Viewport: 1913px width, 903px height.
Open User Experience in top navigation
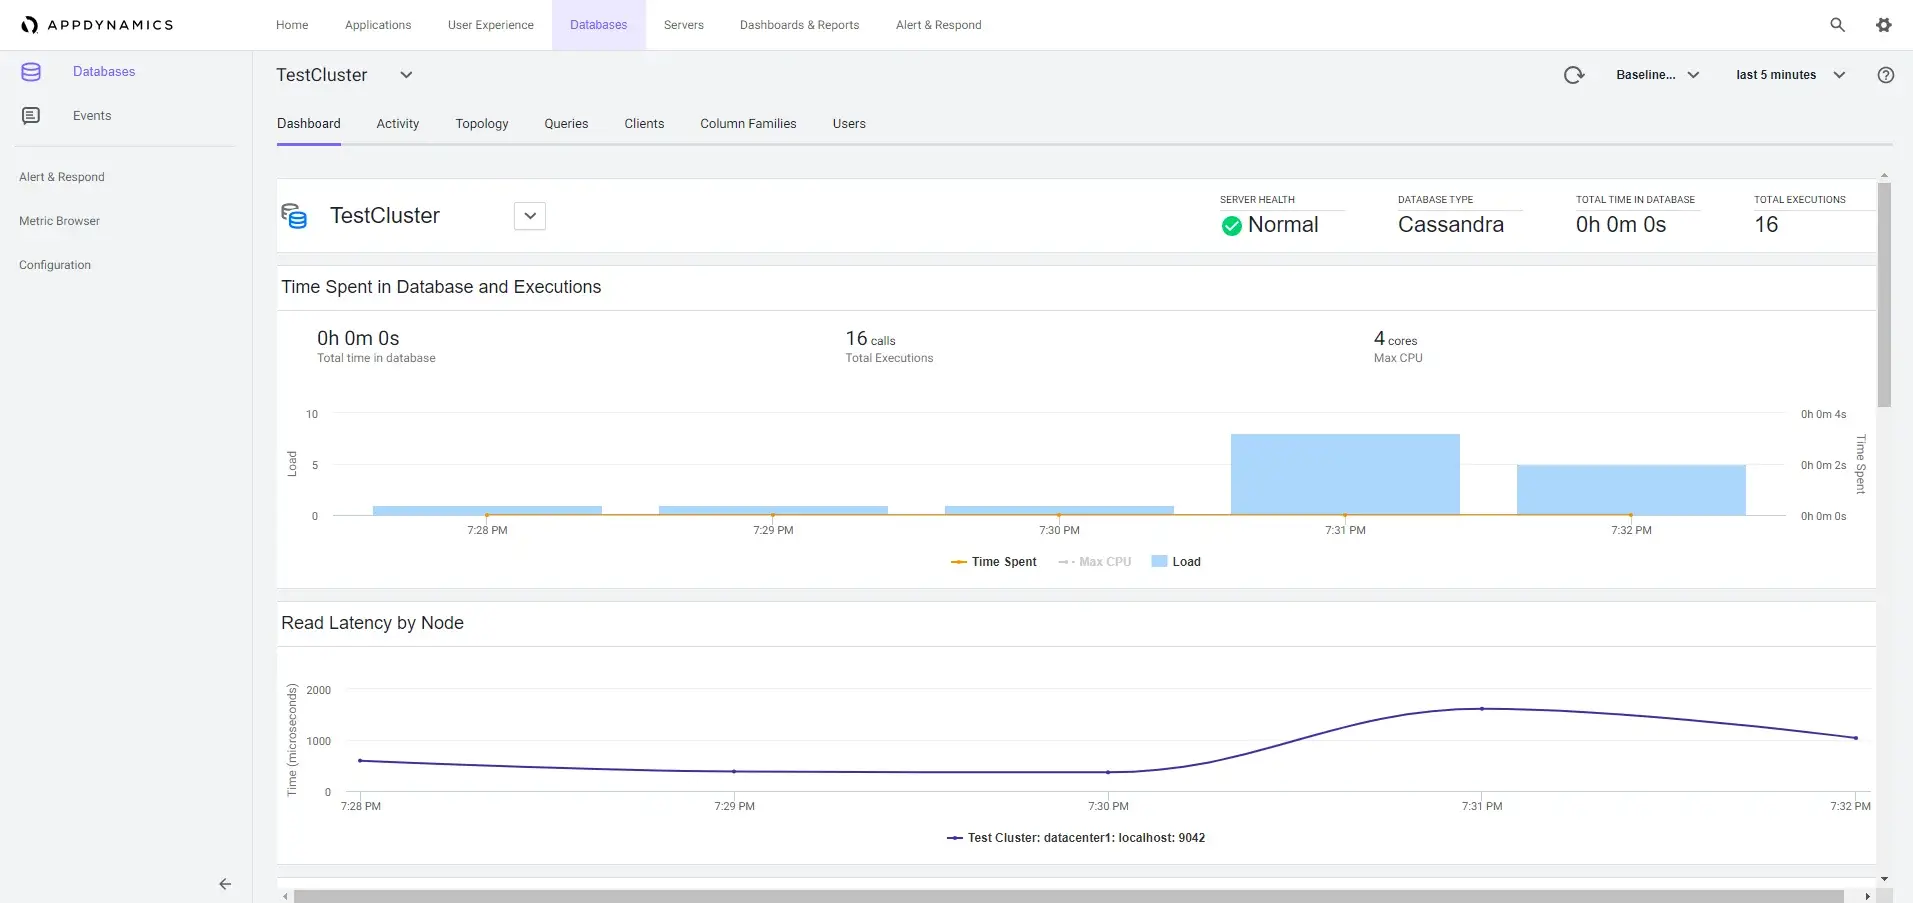point(491,25)
